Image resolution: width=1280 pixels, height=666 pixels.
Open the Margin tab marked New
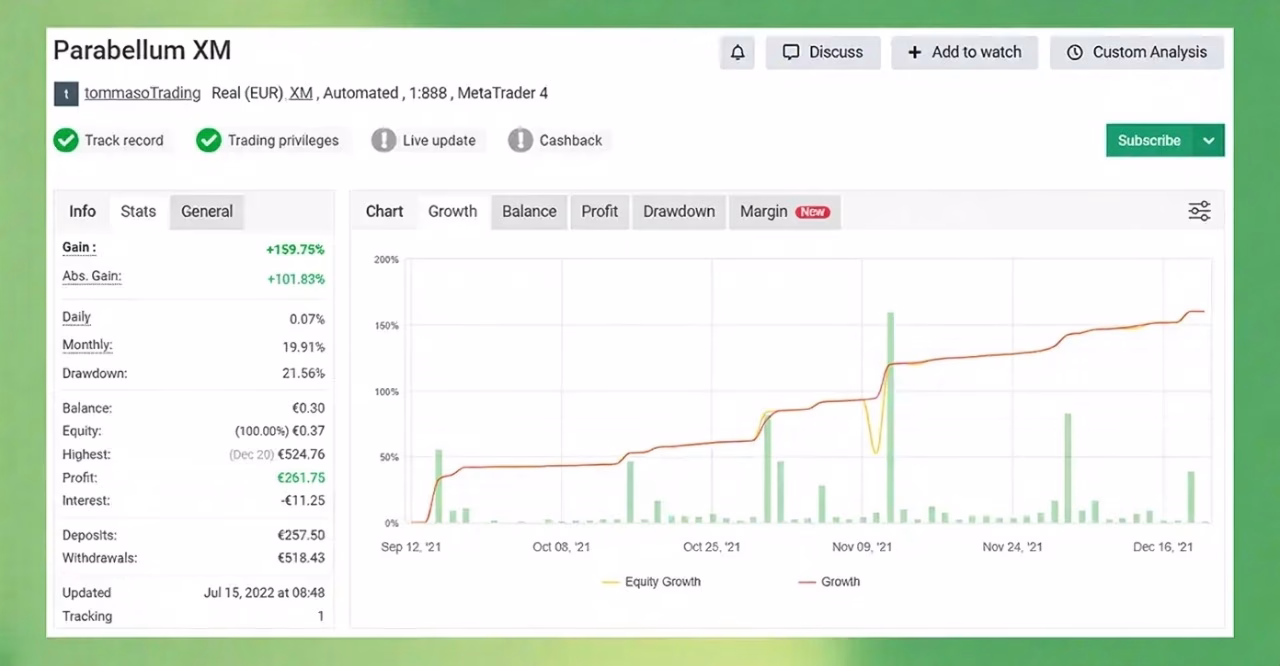click(x=784, y=211)
